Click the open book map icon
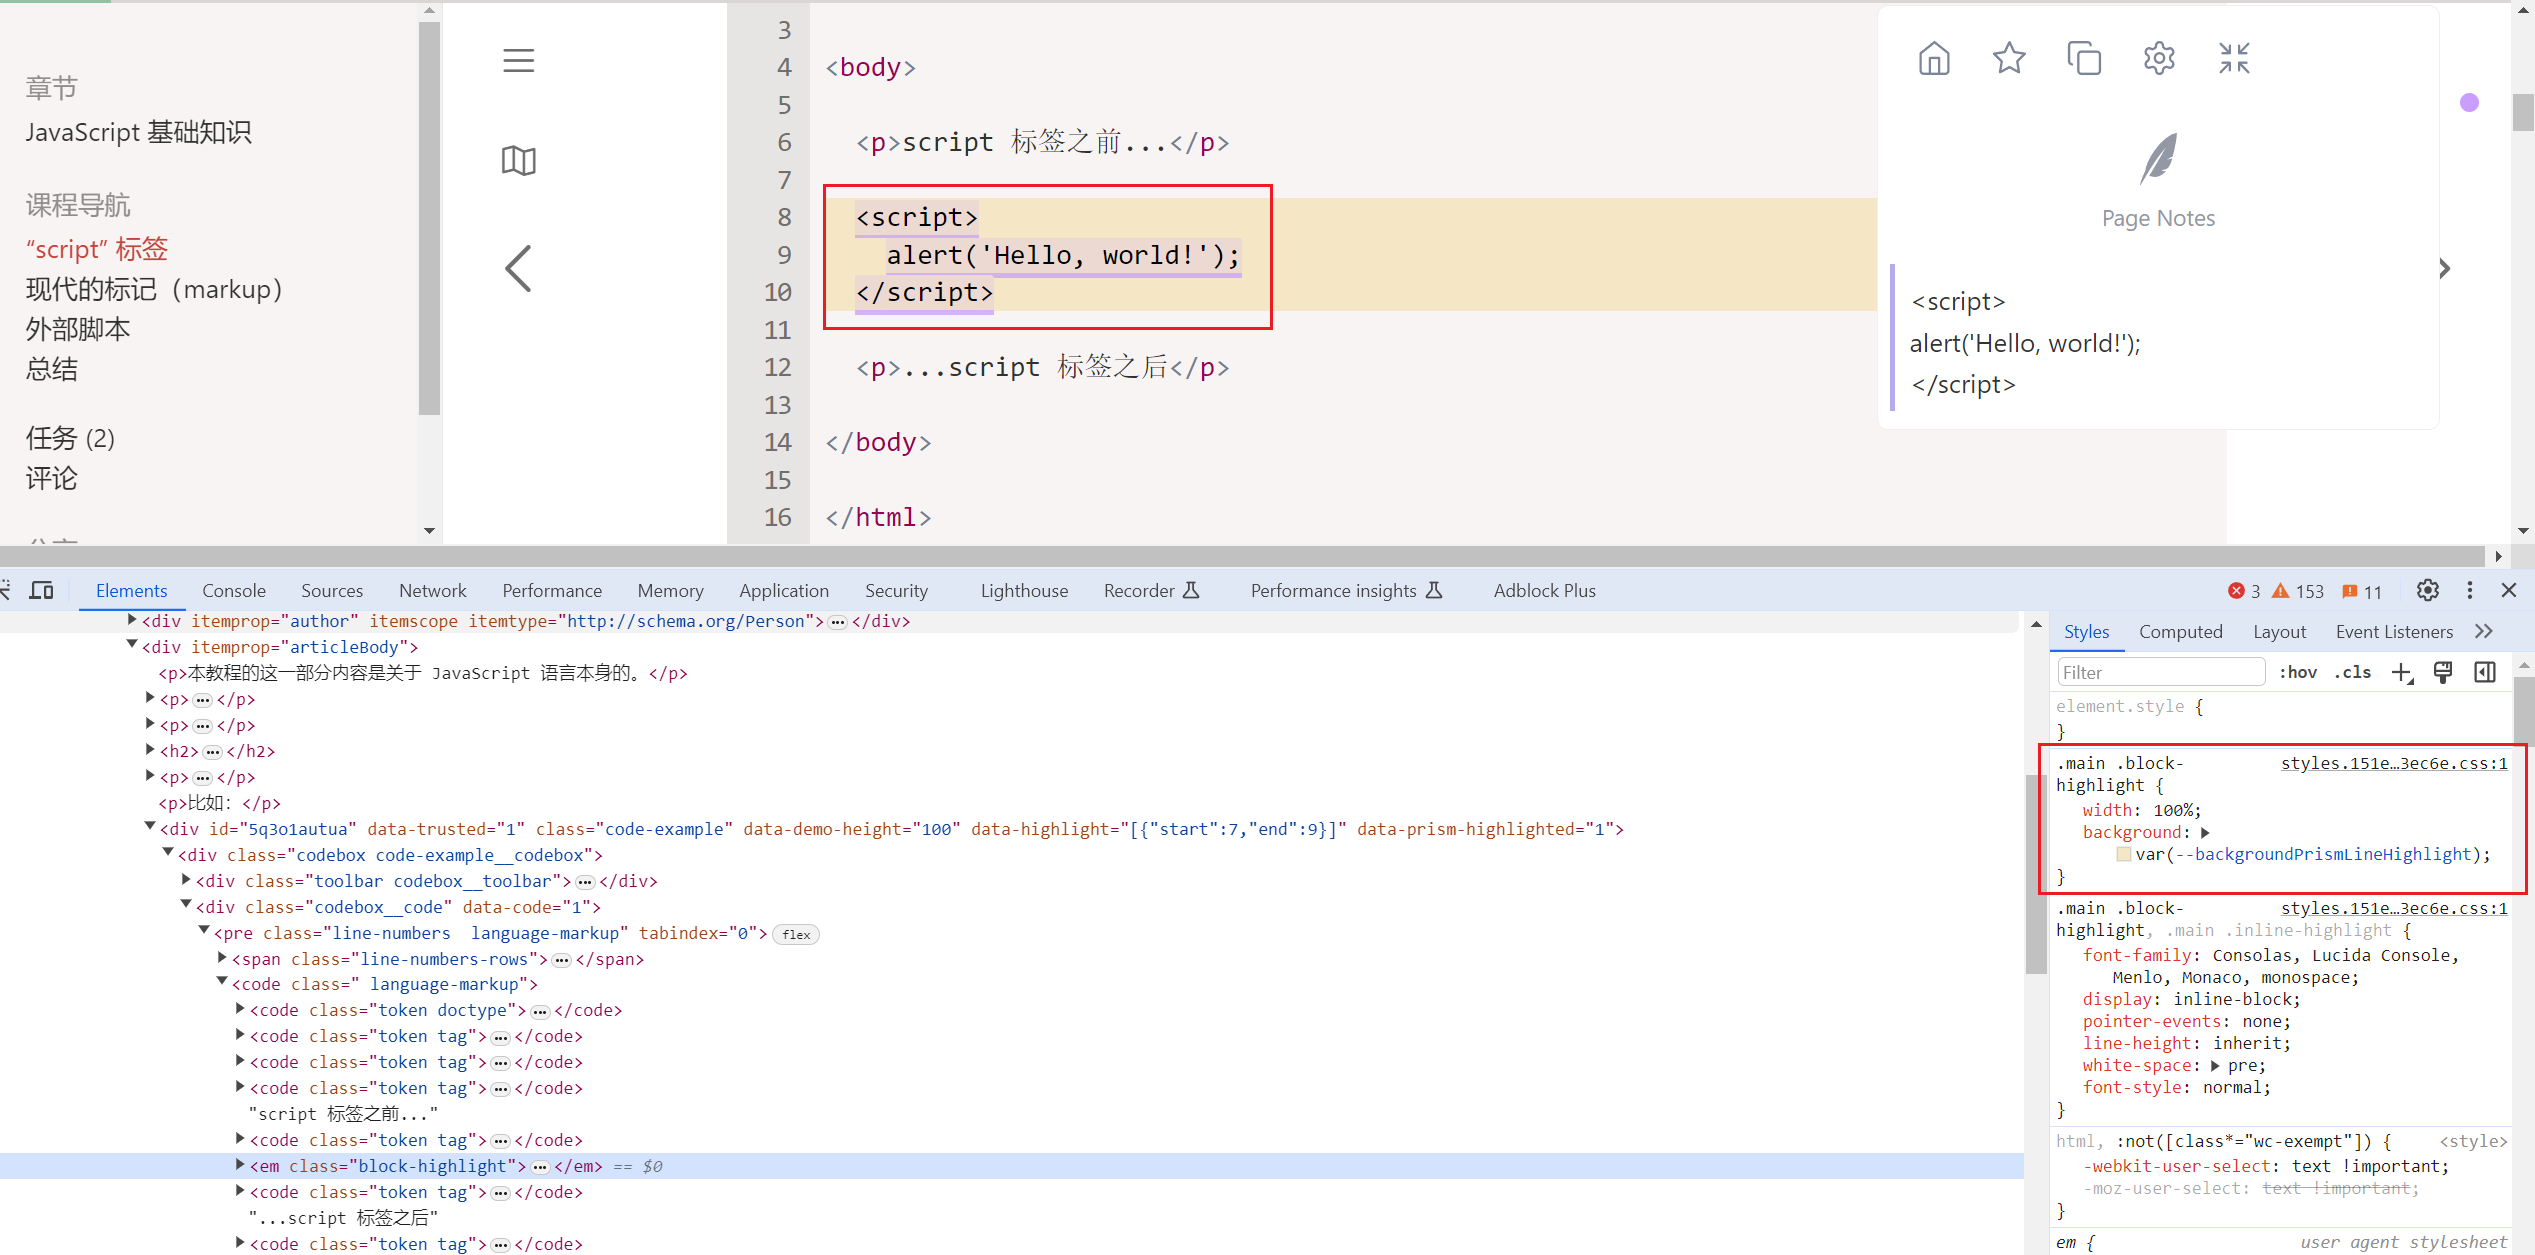This screenshot has height=1255, width=2535. pyautogui.click(x=518, y=160)
